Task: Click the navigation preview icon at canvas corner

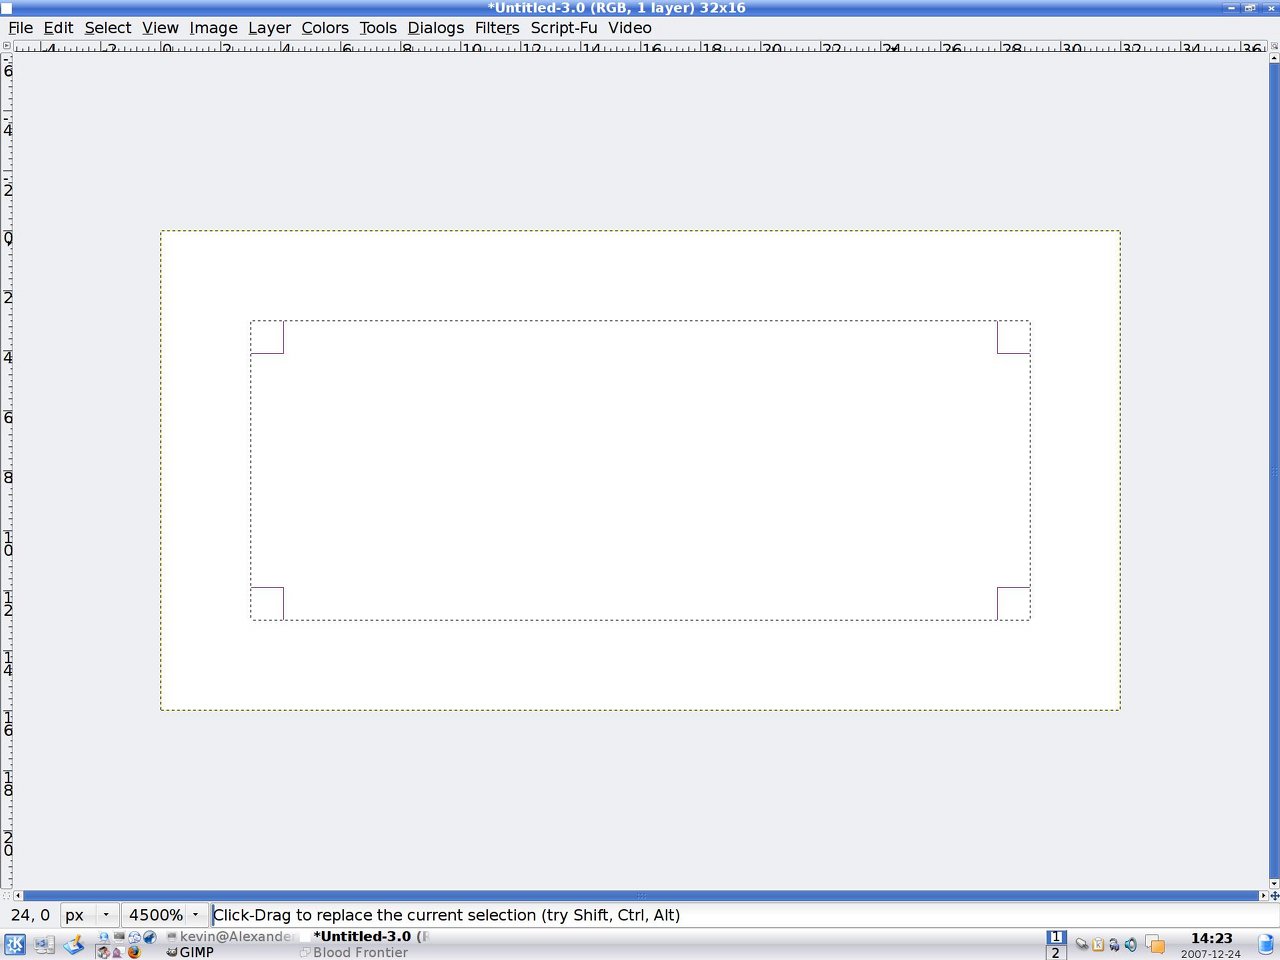Action: (x=1274, y=895)
